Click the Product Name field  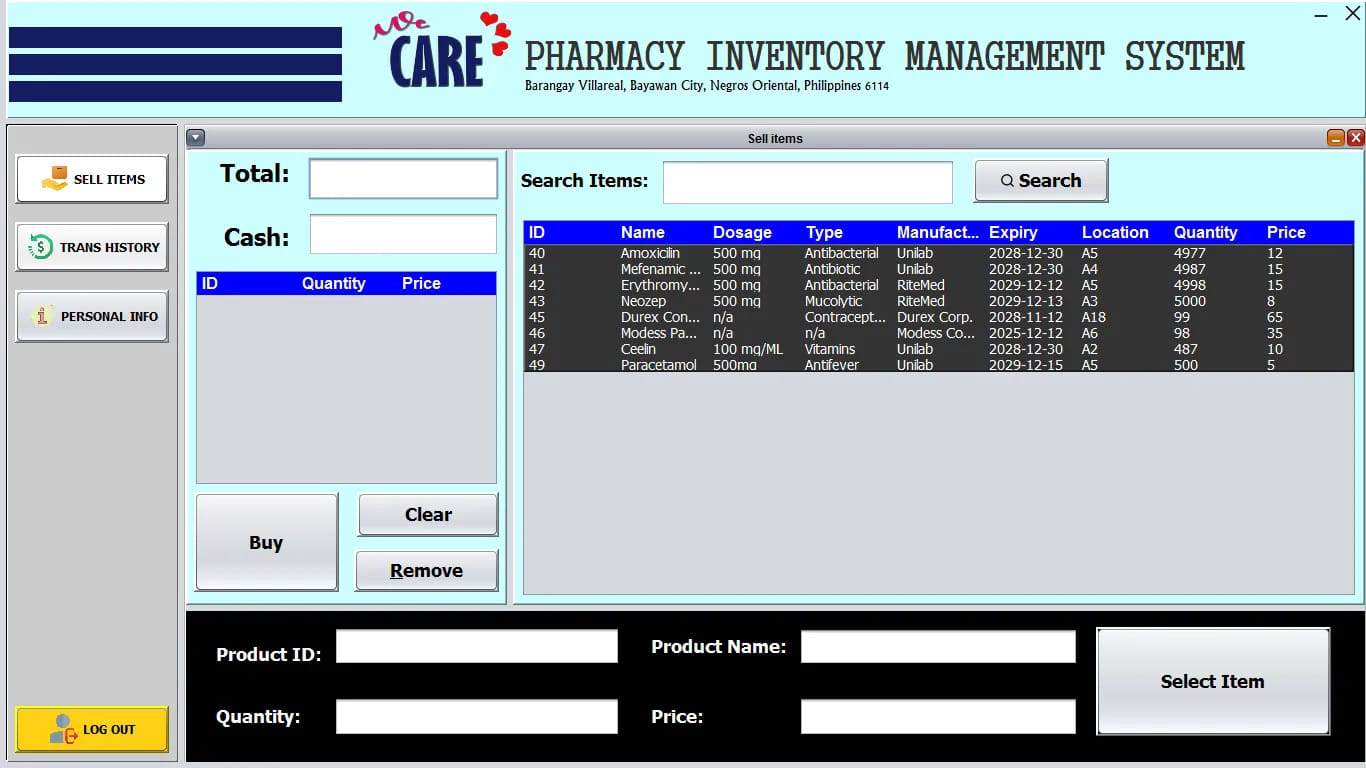pos(938,646)
